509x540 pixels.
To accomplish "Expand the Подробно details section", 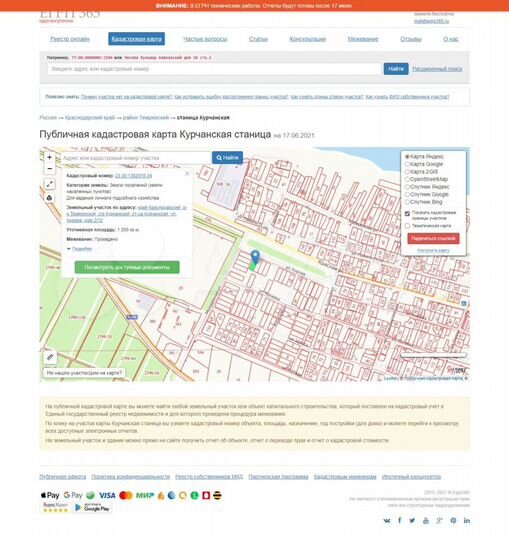I will (82, 249).
